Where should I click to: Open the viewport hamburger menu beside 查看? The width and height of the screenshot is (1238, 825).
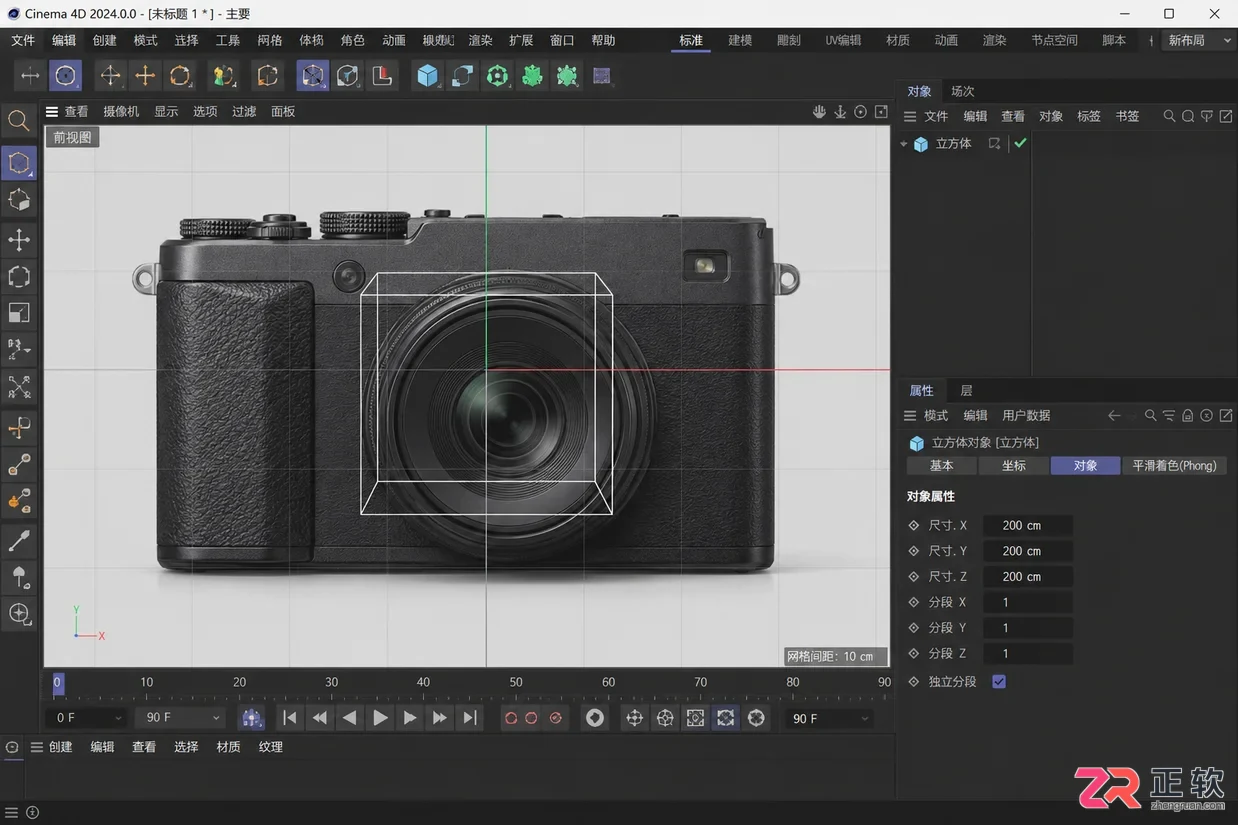pos(52,112)
